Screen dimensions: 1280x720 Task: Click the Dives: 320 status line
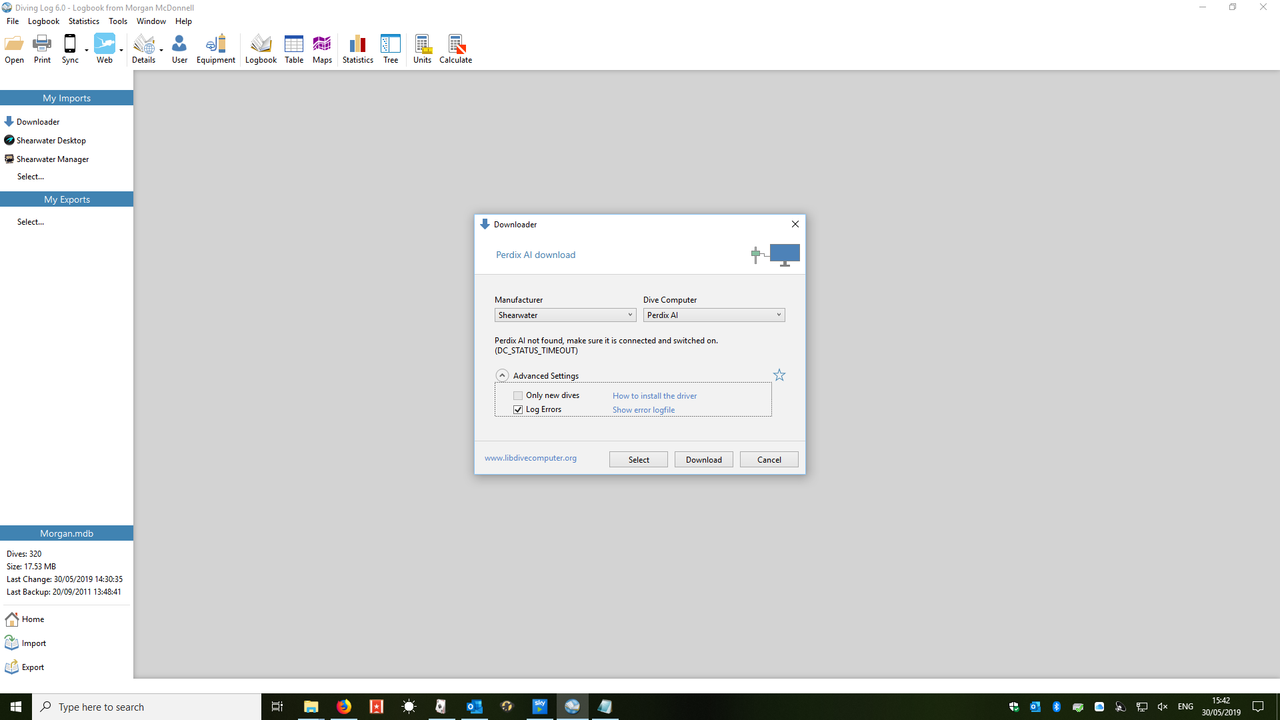coord(24,553)
